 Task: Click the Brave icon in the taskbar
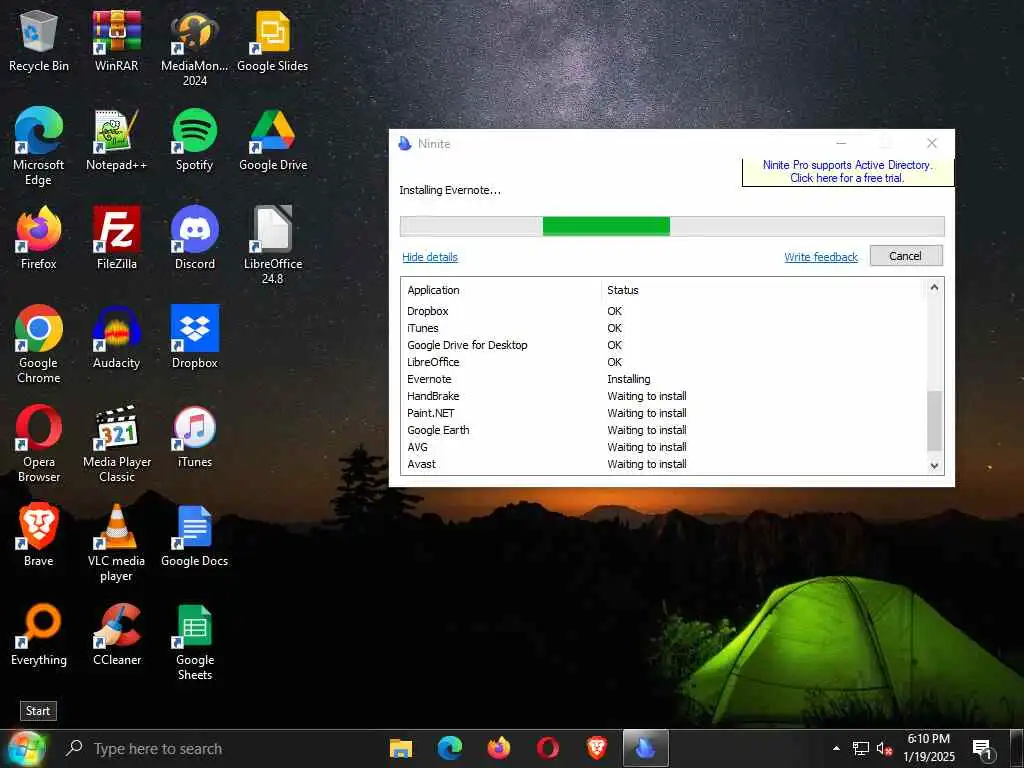(x=596, y=748)
